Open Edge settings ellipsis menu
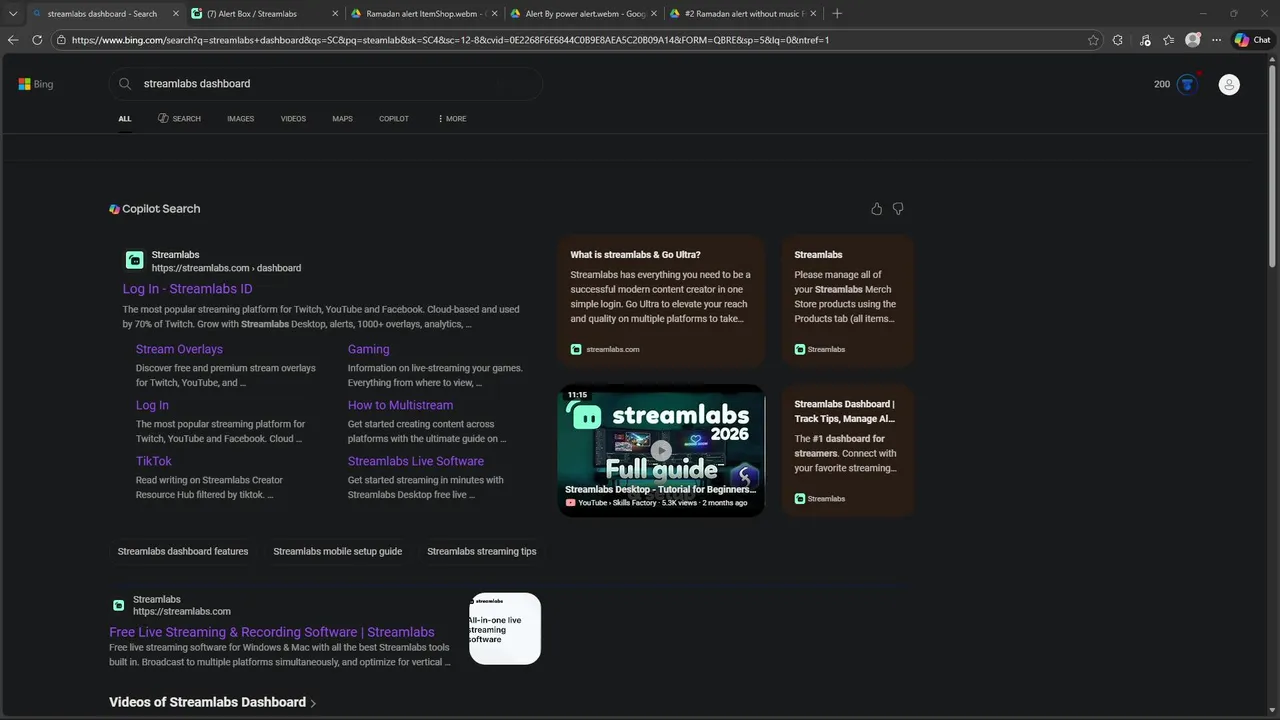 tap(1216, 40)
